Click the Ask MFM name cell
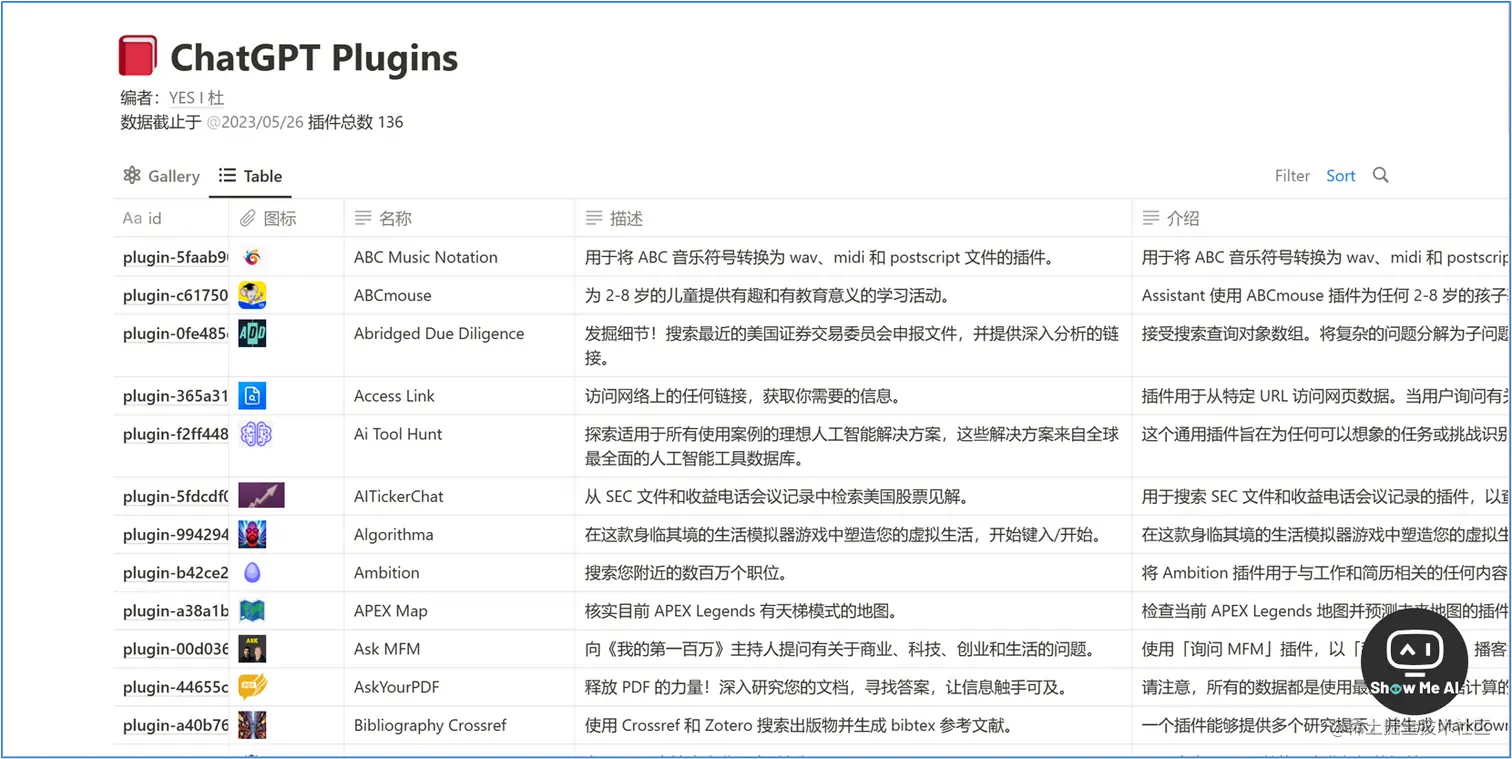 coord(459,648)
